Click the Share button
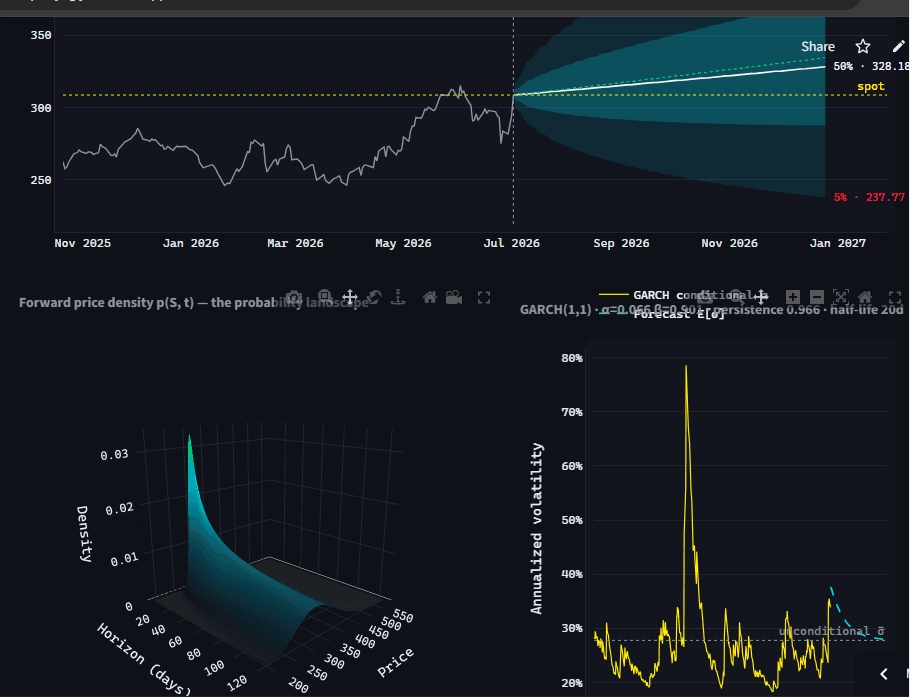910x698 pixels. click(818, 46)
